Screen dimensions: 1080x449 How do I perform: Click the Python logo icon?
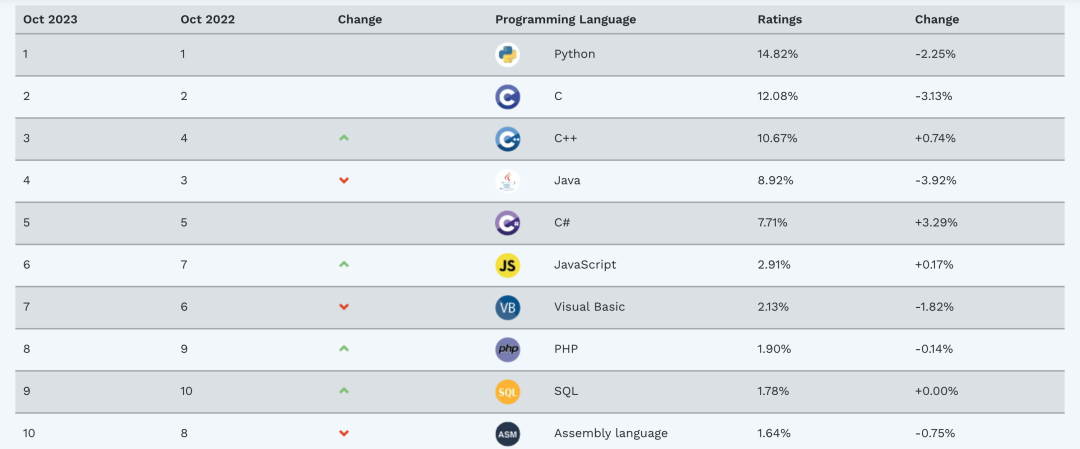[x=507, y=54]
